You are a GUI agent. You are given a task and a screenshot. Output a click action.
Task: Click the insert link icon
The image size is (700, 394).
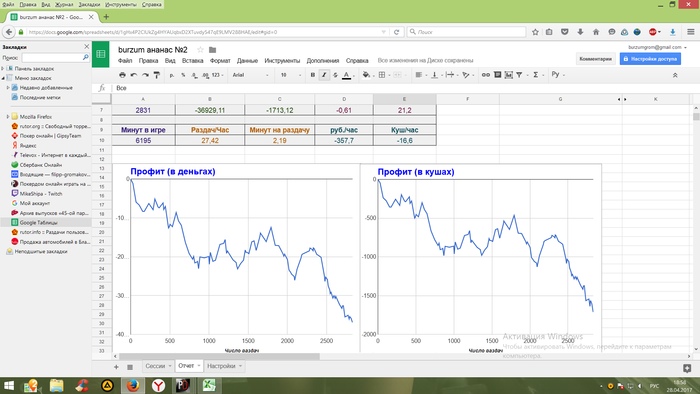pyautogui.click(x=486, y=75)
